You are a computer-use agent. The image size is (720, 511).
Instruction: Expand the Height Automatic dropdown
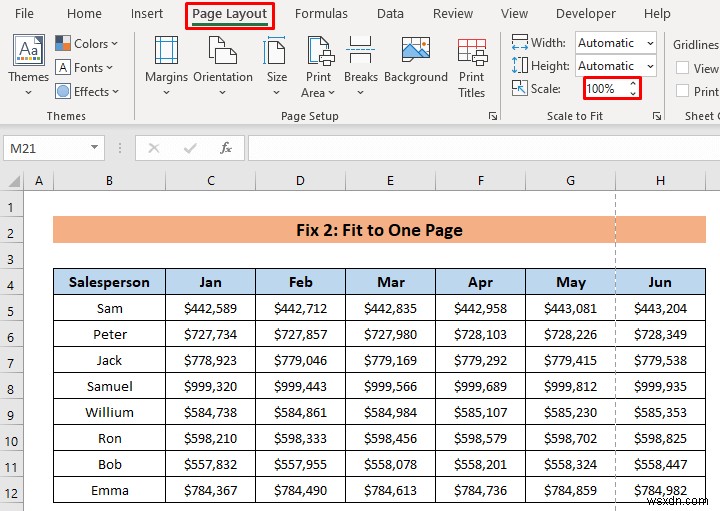[649, 66]
